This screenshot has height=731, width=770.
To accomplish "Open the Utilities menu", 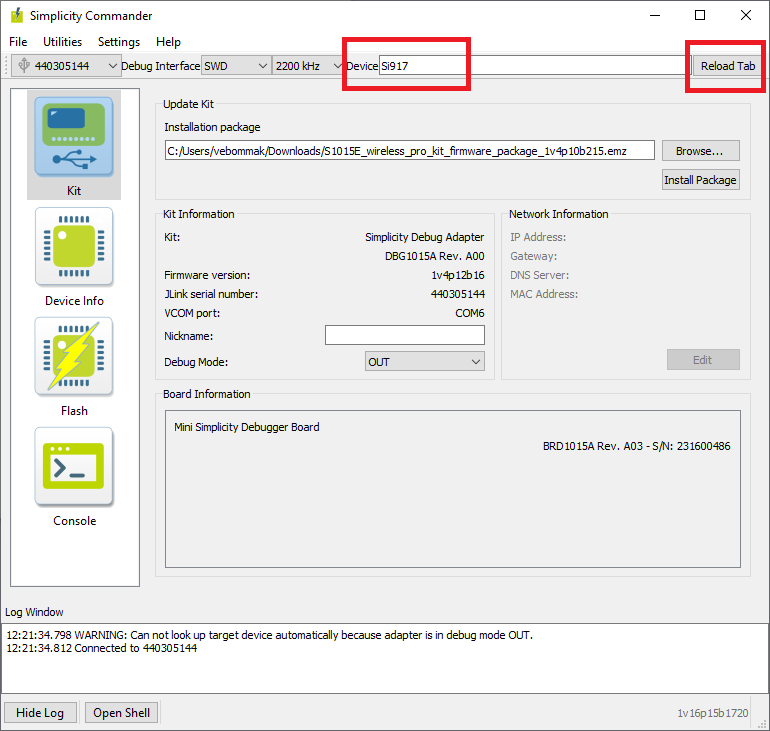I will click(x=62, y=42).
